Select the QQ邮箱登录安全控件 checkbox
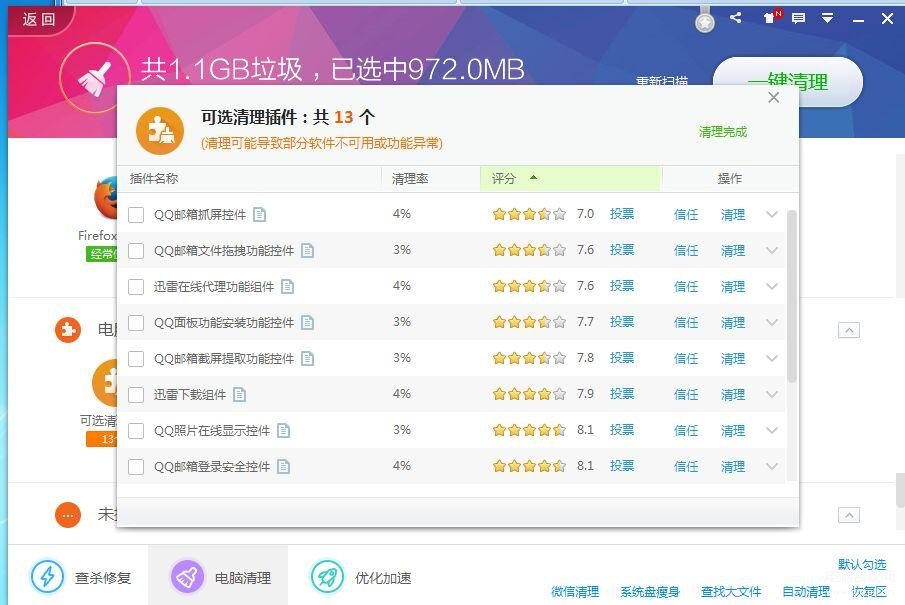905x605 pixels. pos(136,466)
